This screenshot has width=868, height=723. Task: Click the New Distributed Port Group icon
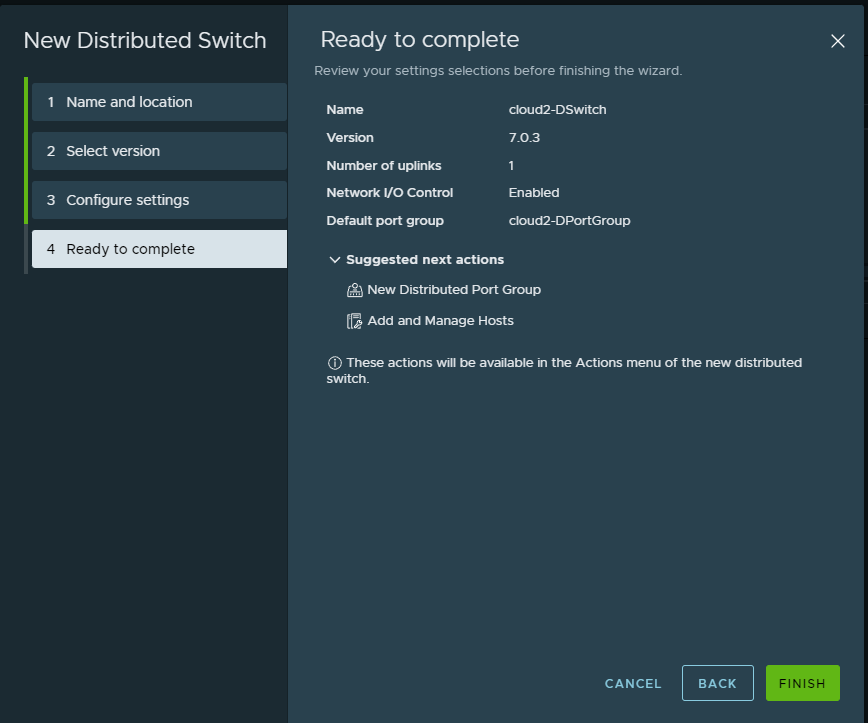pos(354,290)
